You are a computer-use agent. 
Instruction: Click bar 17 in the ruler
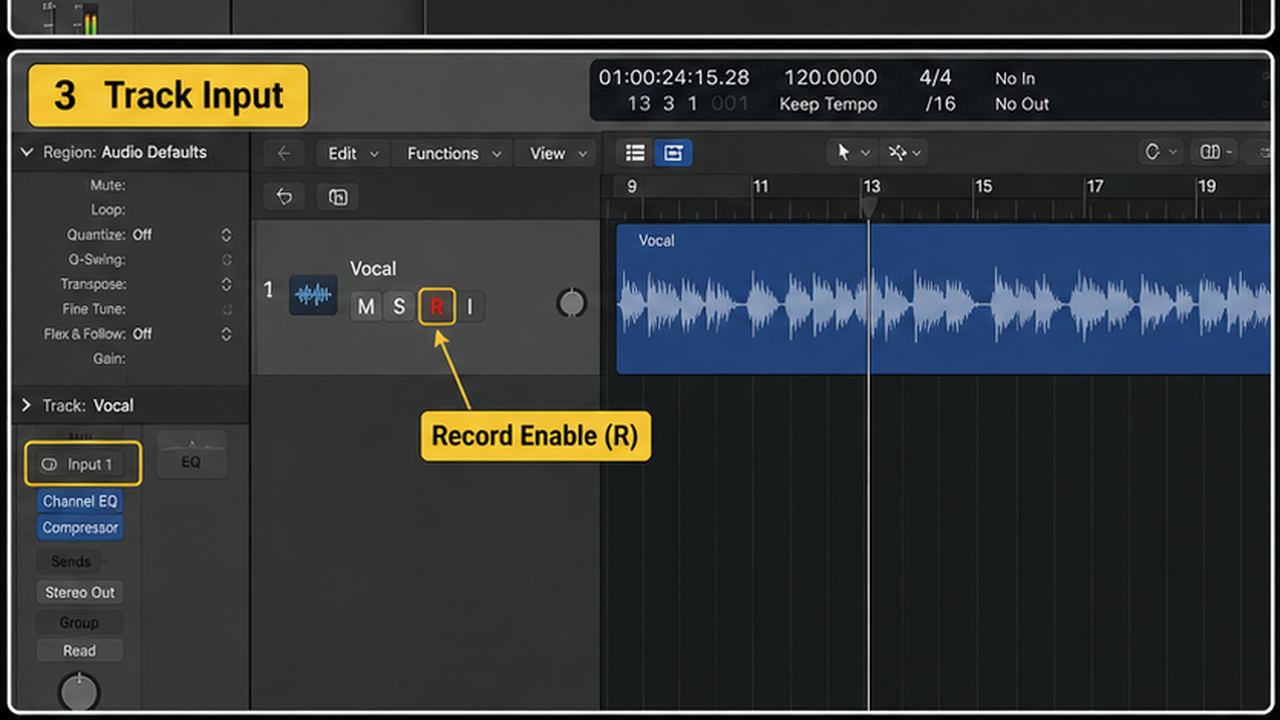[1095, 186]
